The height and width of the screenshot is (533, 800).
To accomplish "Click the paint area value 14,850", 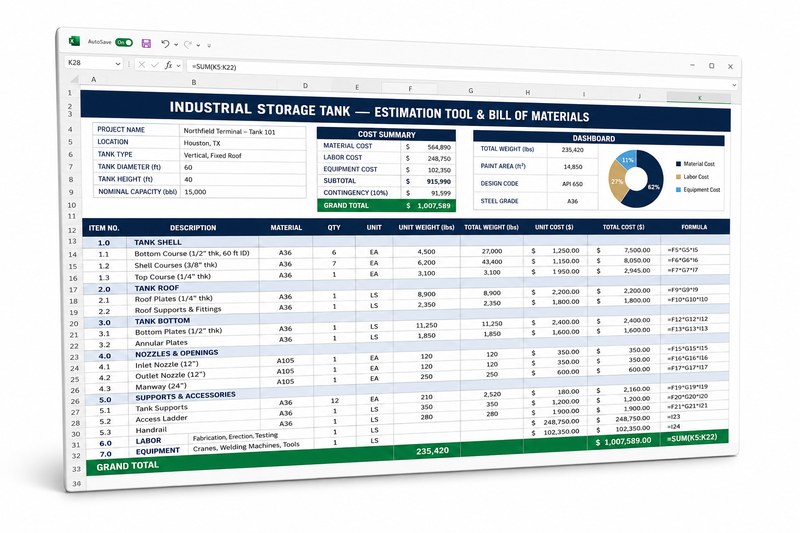I will pyautogui.click(x=572, y=167).
